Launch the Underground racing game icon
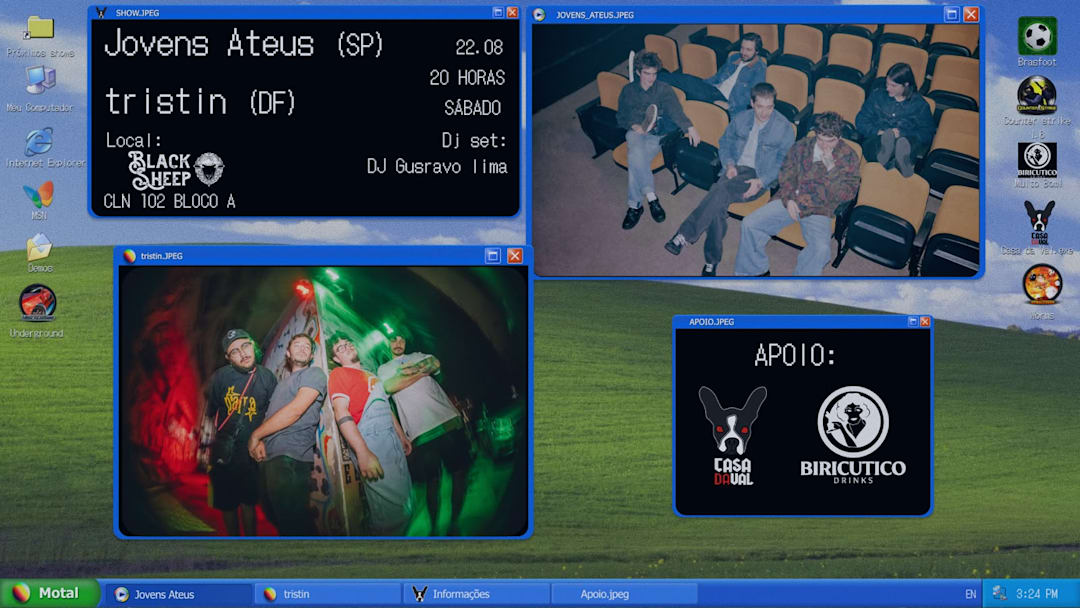Viewport: 1080px width, 608px height. coord(38,303)
